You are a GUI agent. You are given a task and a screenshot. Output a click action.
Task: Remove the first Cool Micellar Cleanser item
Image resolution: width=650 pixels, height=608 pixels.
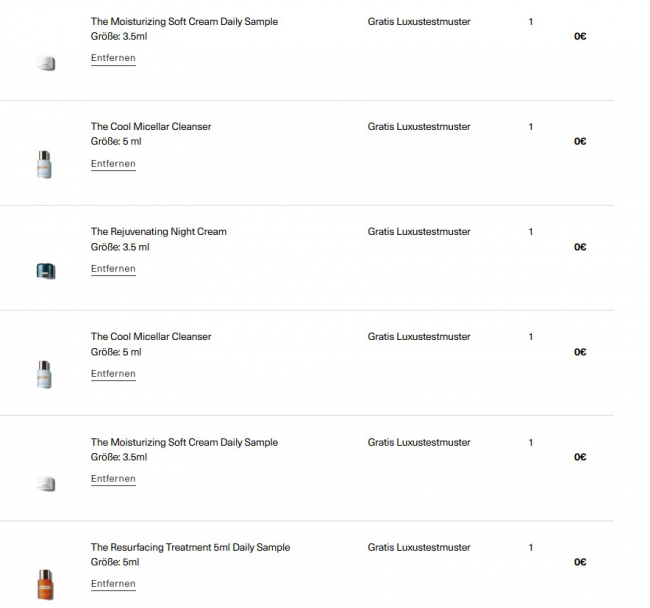click(113, 164)
